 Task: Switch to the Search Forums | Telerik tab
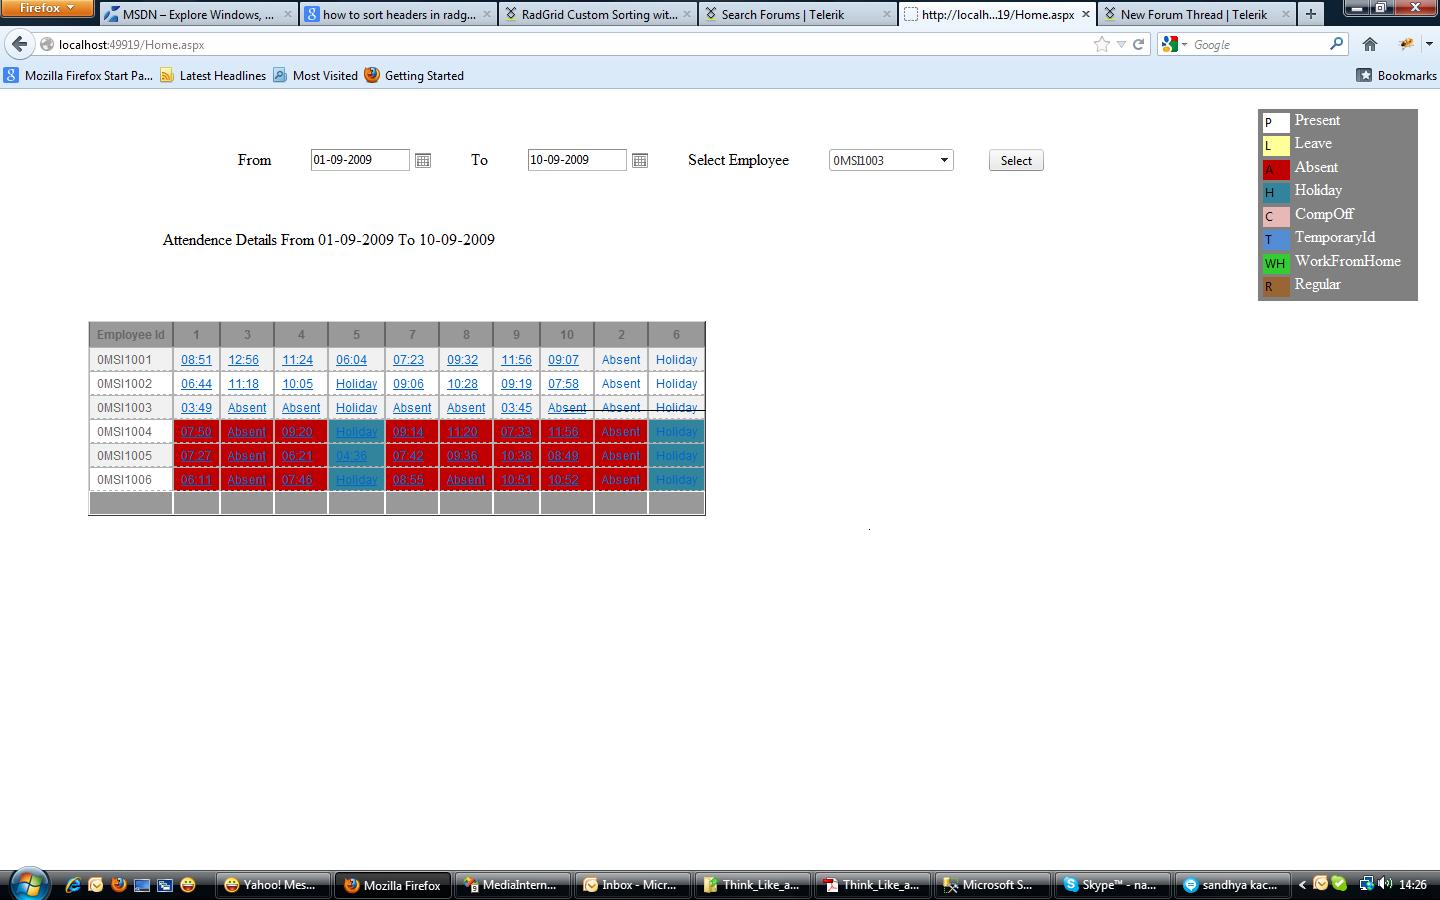pos(797,14)
